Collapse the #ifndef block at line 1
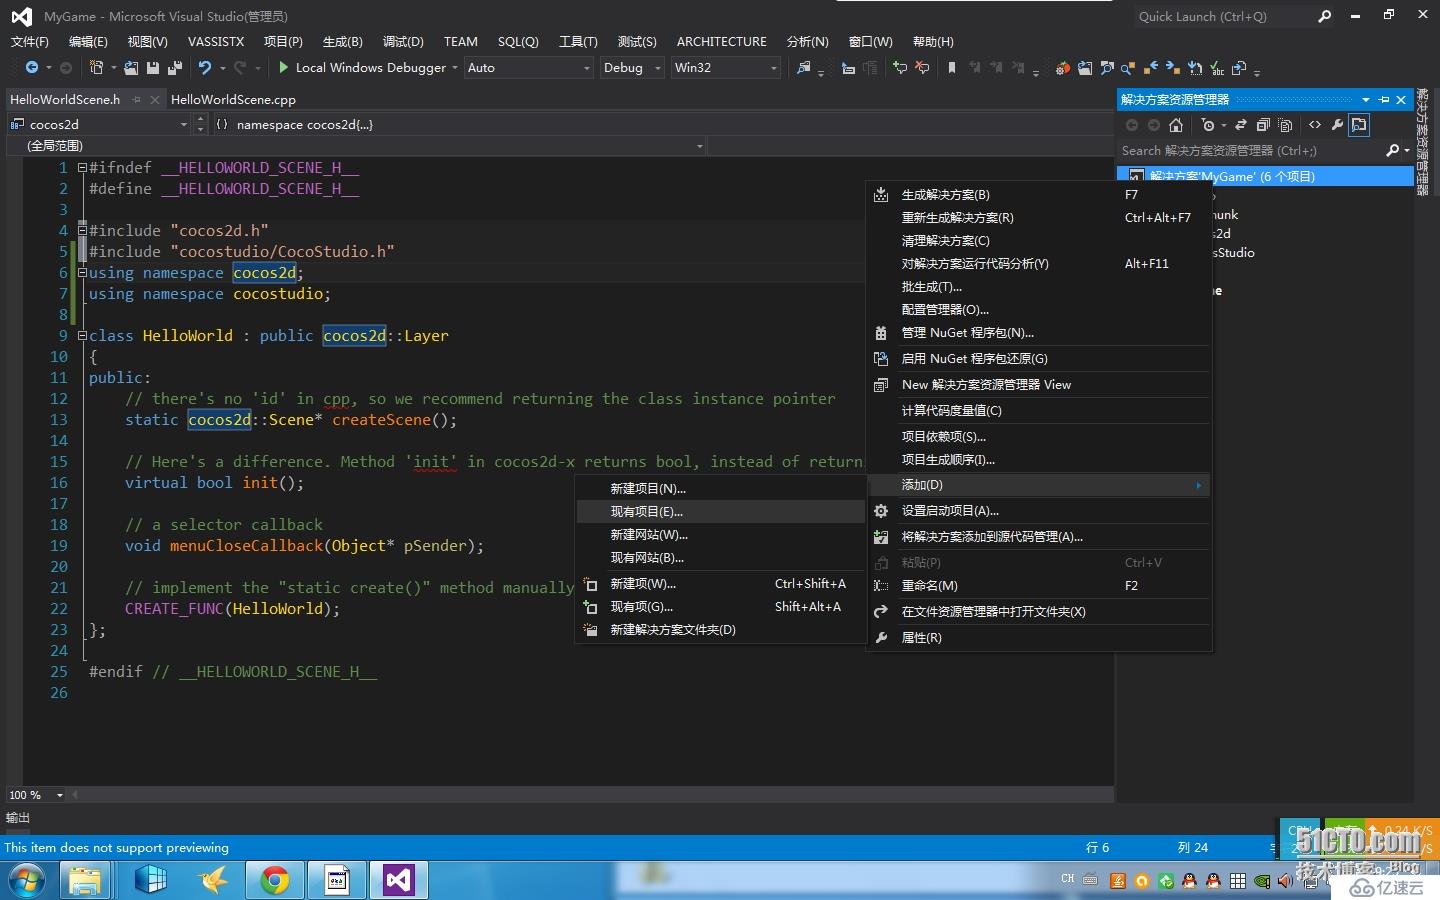Viewport: 1440px width, 900px height. 82,168
